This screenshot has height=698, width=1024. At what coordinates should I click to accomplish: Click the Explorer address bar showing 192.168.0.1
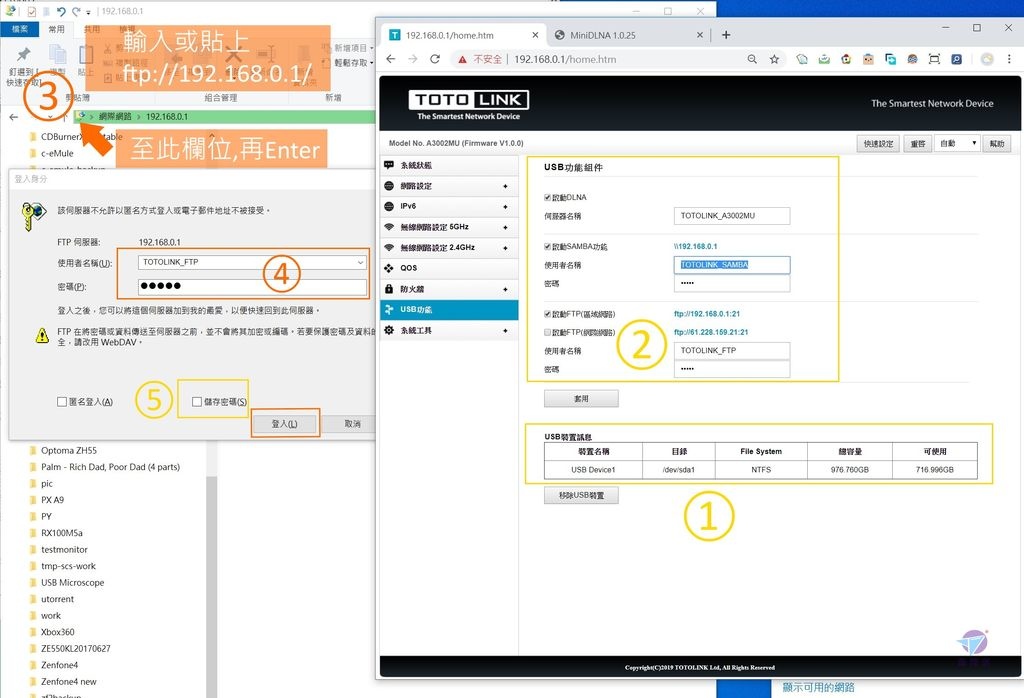click(x=225, y=117)
